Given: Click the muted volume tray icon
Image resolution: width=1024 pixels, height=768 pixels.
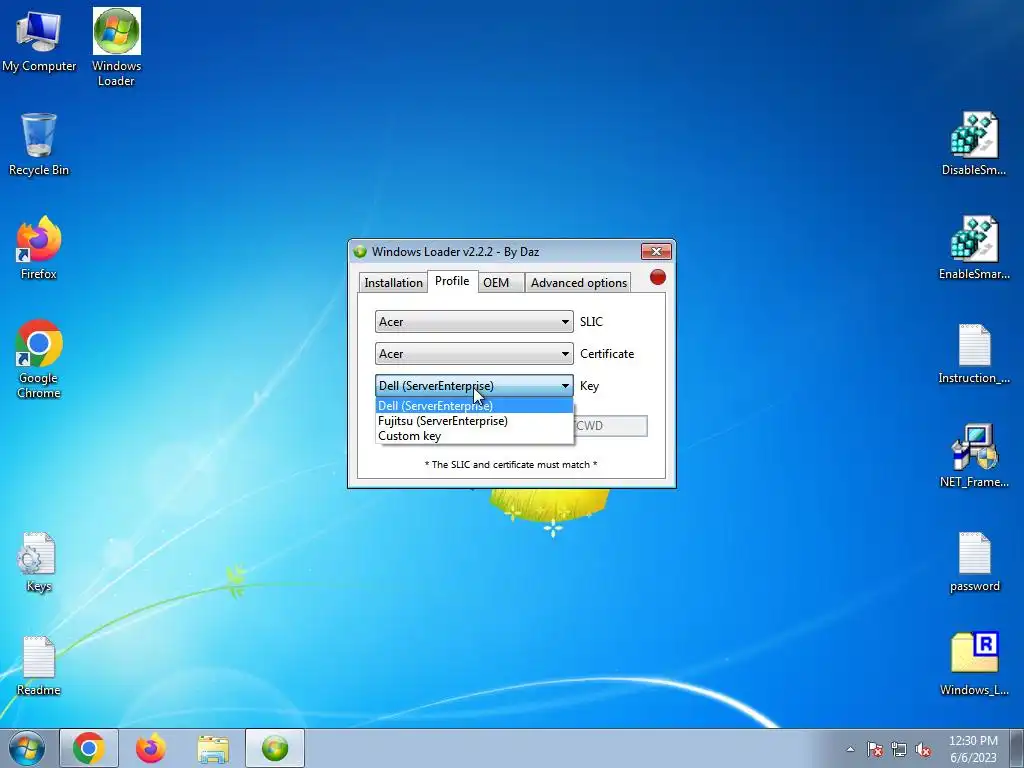Looking at the screenshot, I should click(x=923, y=749).
